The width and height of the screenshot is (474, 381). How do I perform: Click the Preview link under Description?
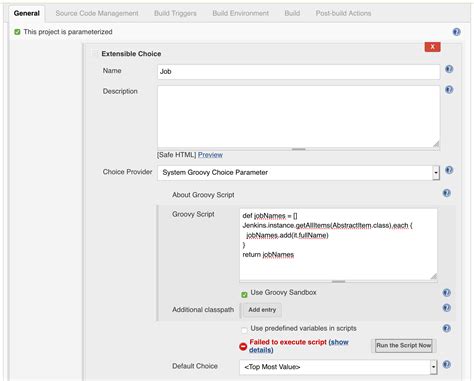pos(210,155)
